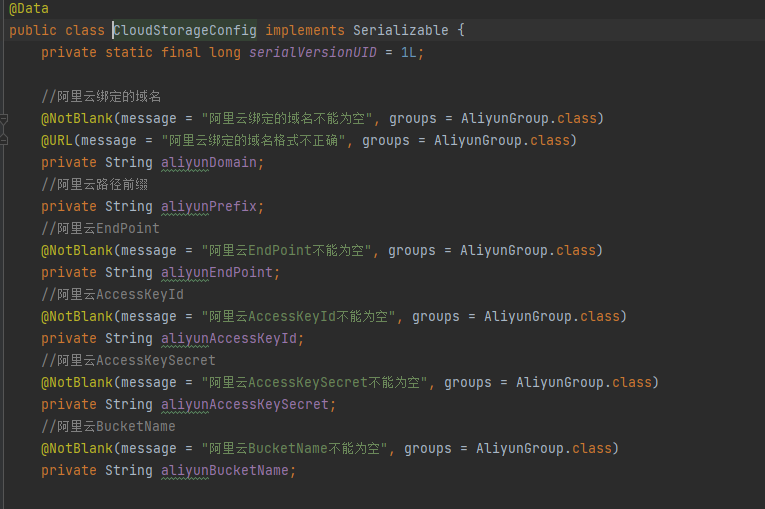The width and height of the screenshot is (765, 509).
Task: Click the aliyunAccessKeyId field name
Action: (x=229, y=338)
